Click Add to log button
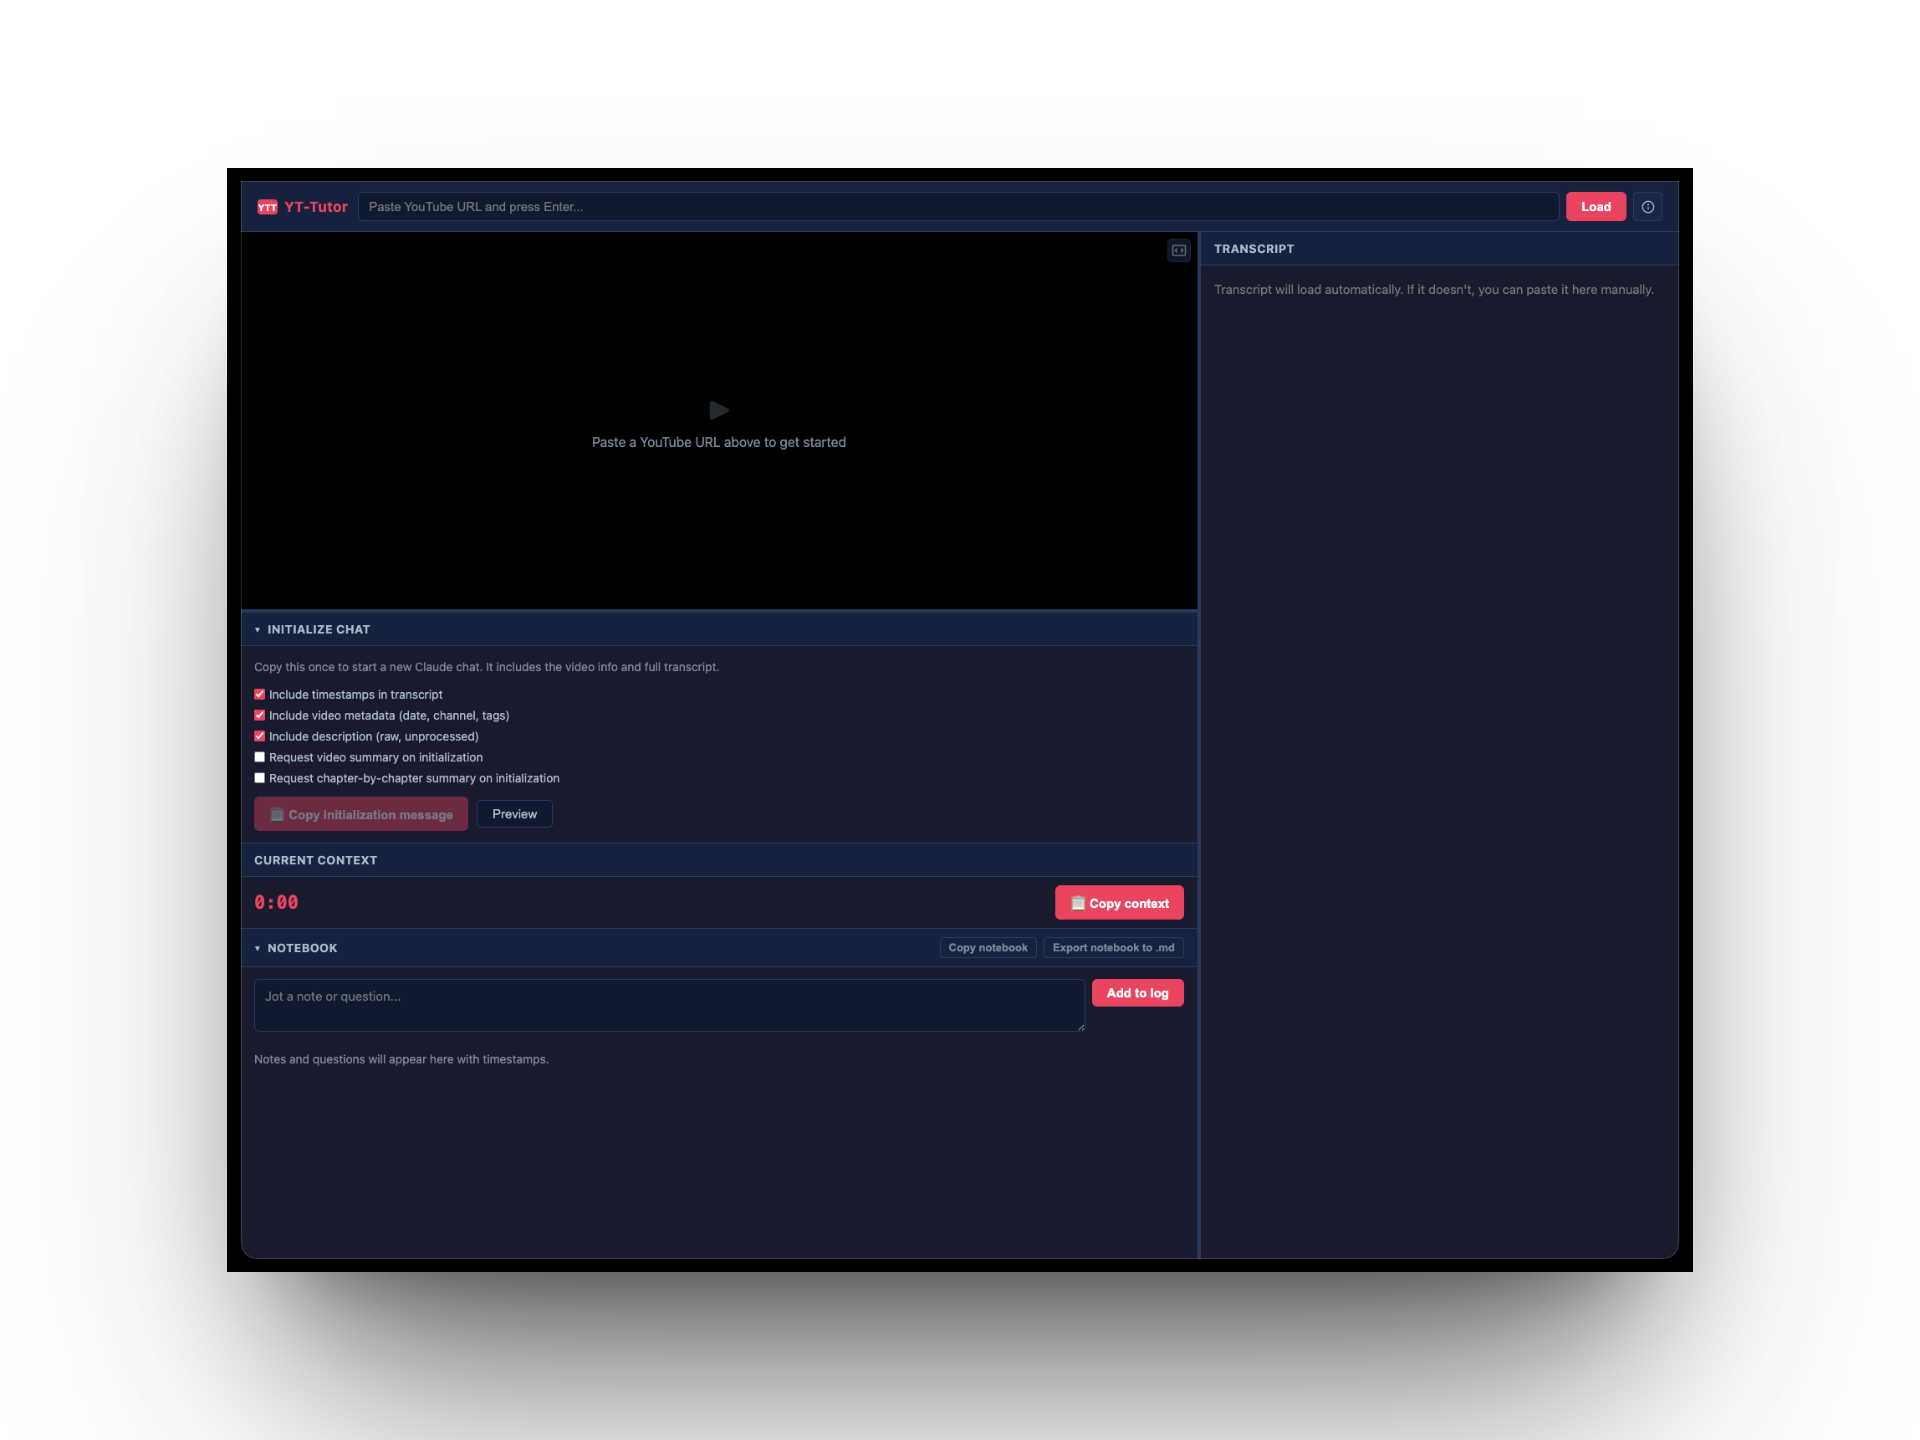 pyautogui.click(x=1137, y=993)
